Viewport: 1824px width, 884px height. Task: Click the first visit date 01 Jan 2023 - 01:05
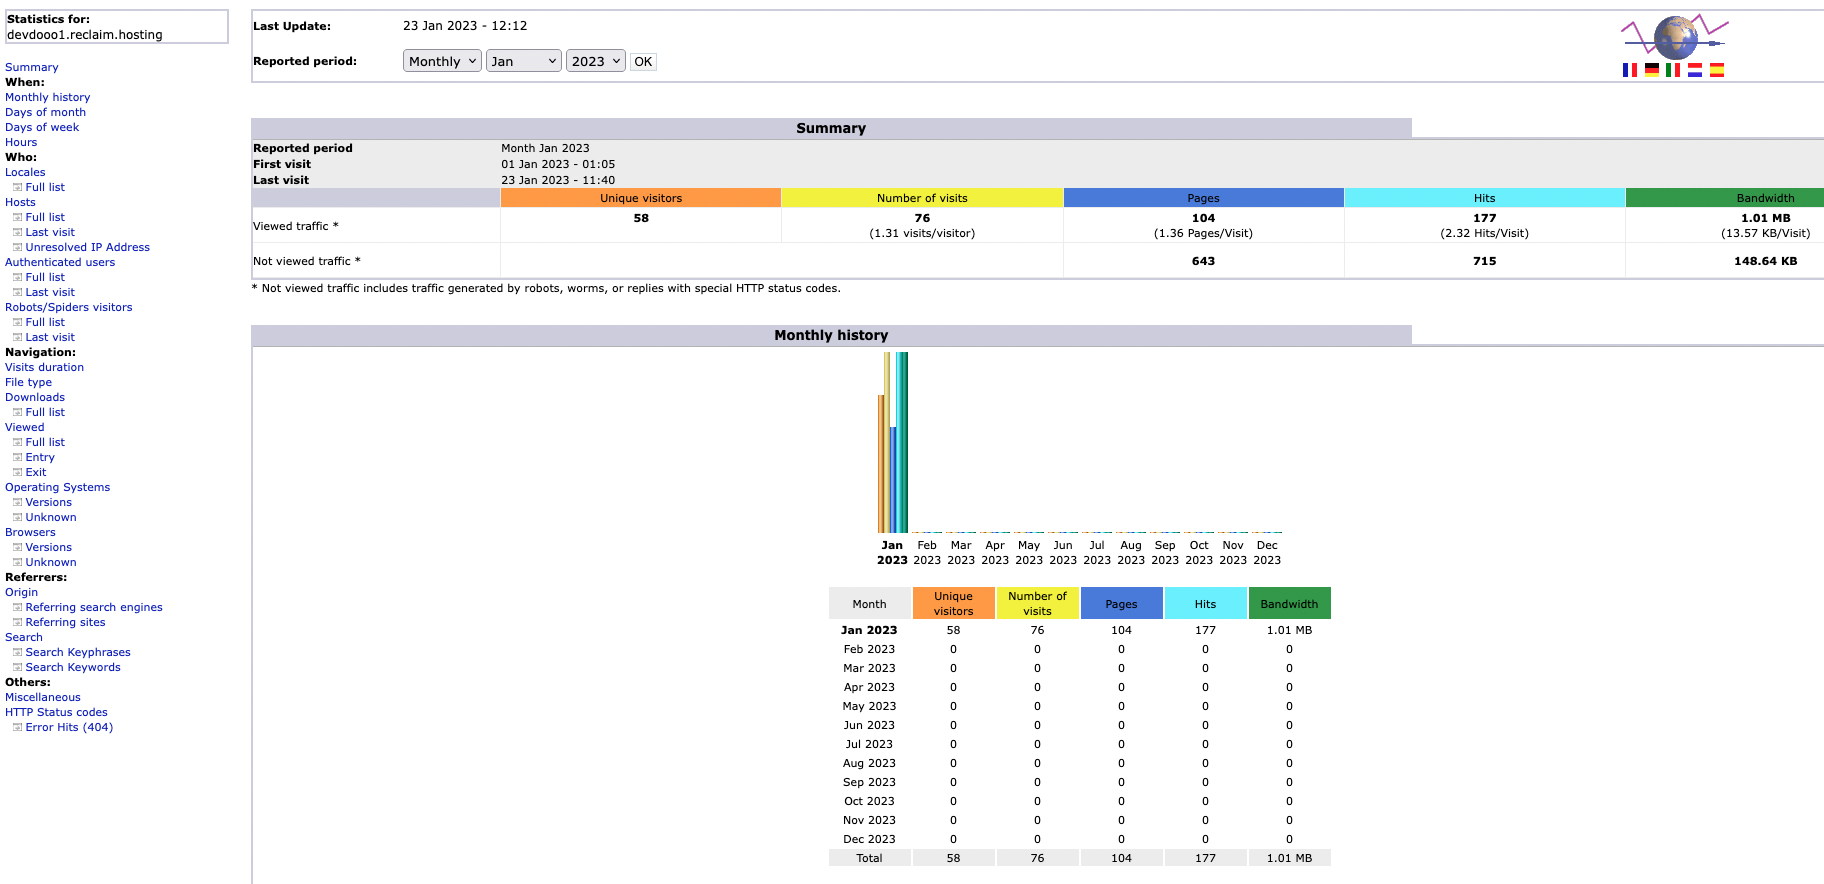tap(558, 164)
